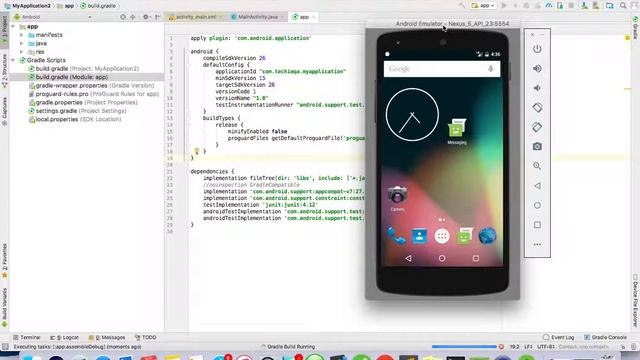Open Android project view dropdown

coord(53,17)
